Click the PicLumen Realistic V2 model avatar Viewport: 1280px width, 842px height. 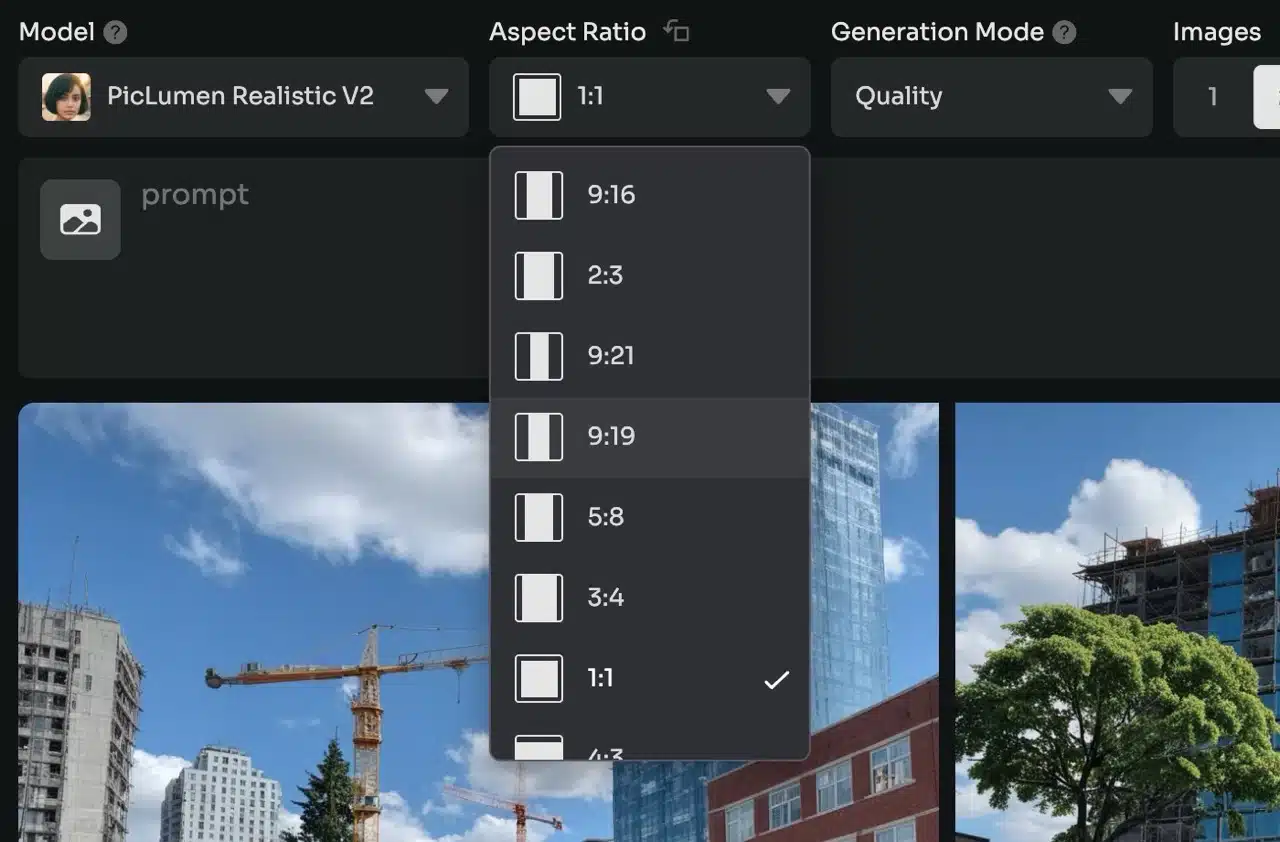(x=66, y=97)
